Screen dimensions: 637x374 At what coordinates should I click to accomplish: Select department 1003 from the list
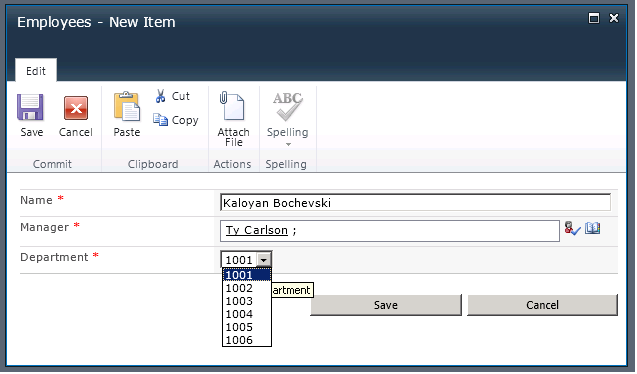tap(247, 301)
